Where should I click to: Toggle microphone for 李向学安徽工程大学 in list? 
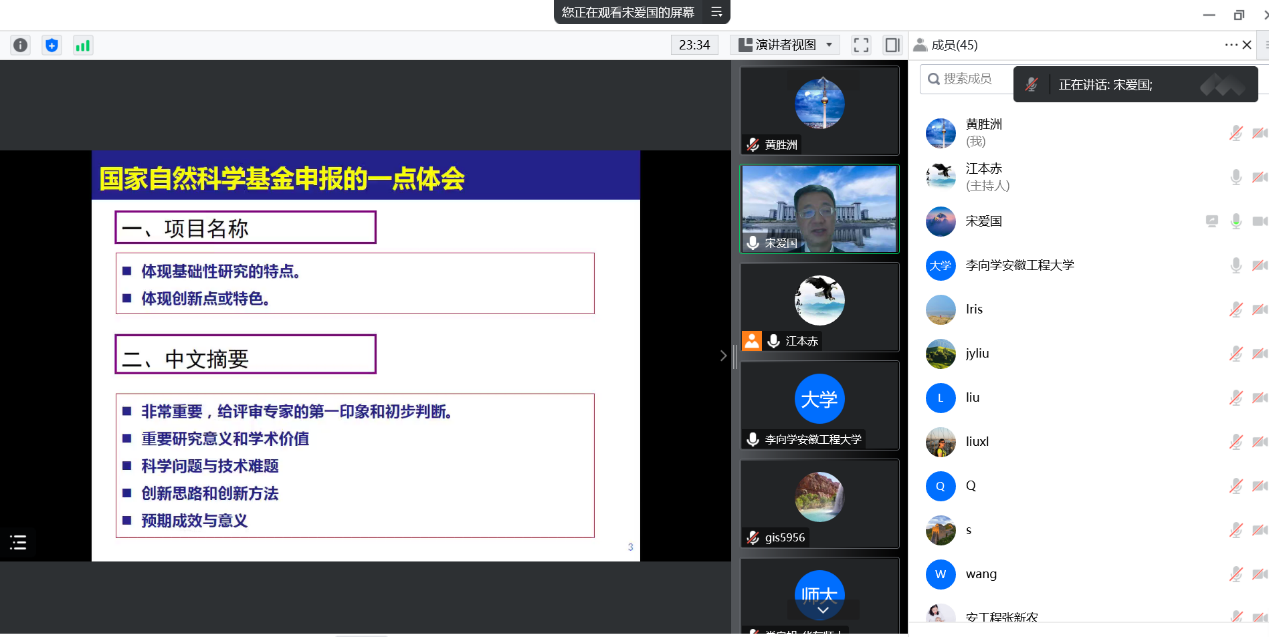point(1236,265)
